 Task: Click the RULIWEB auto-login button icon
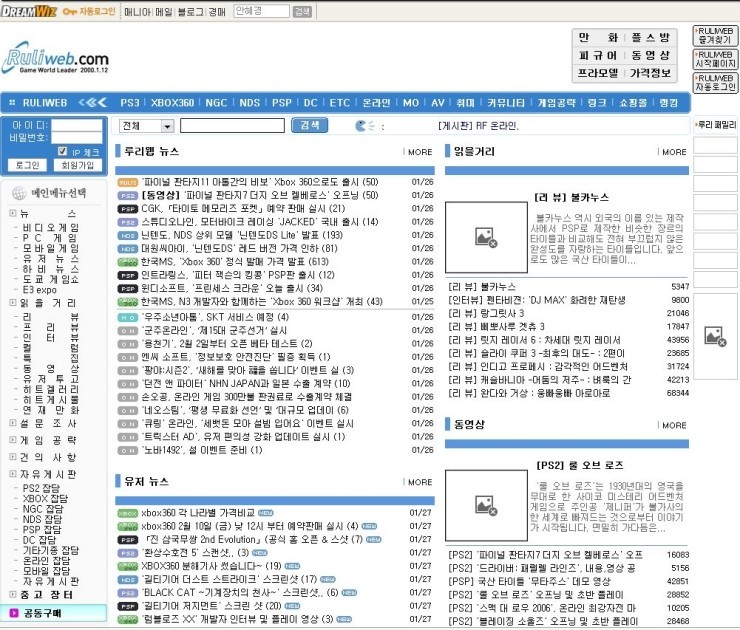click(715, 83)
